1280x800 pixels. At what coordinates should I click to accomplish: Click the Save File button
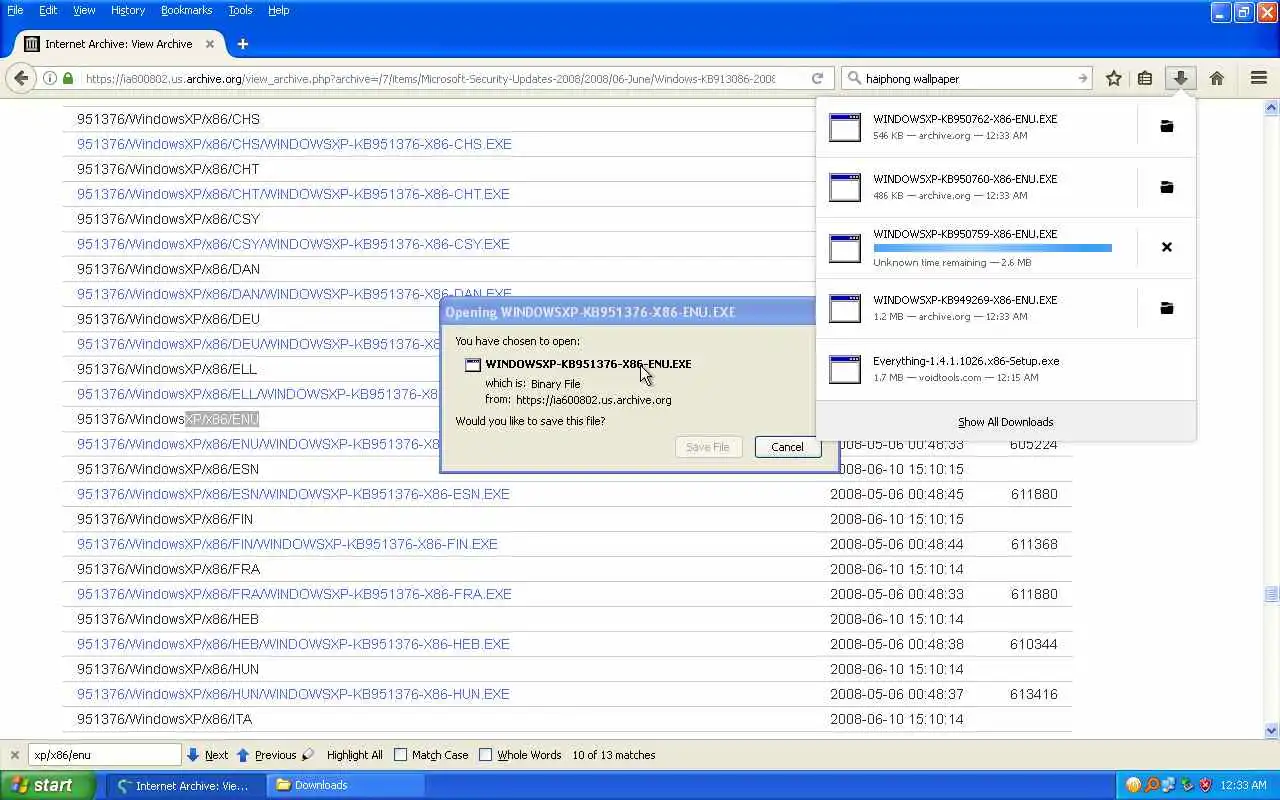707,447
